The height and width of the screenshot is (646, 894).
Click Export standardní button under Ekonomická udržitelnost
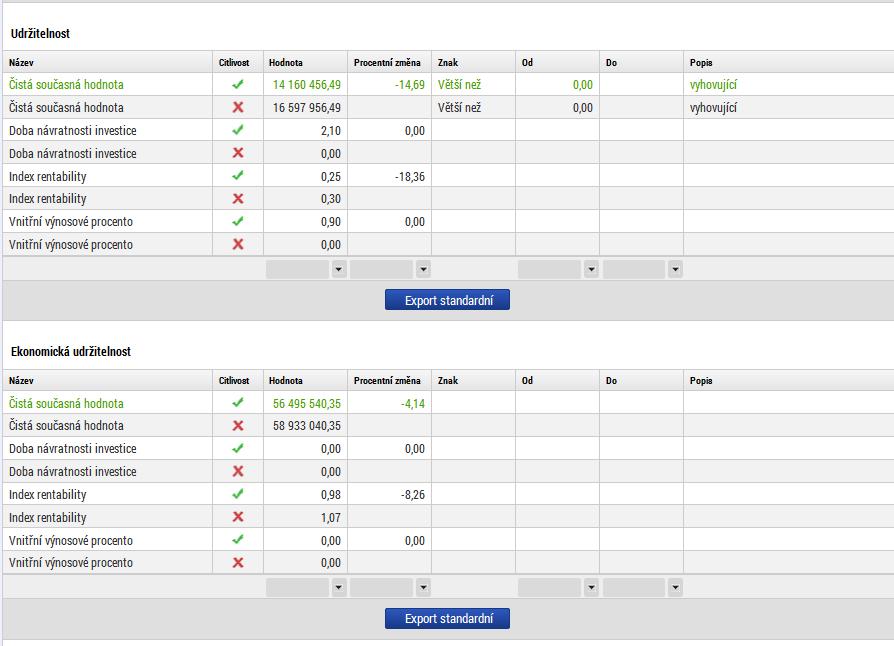point(448,618)
